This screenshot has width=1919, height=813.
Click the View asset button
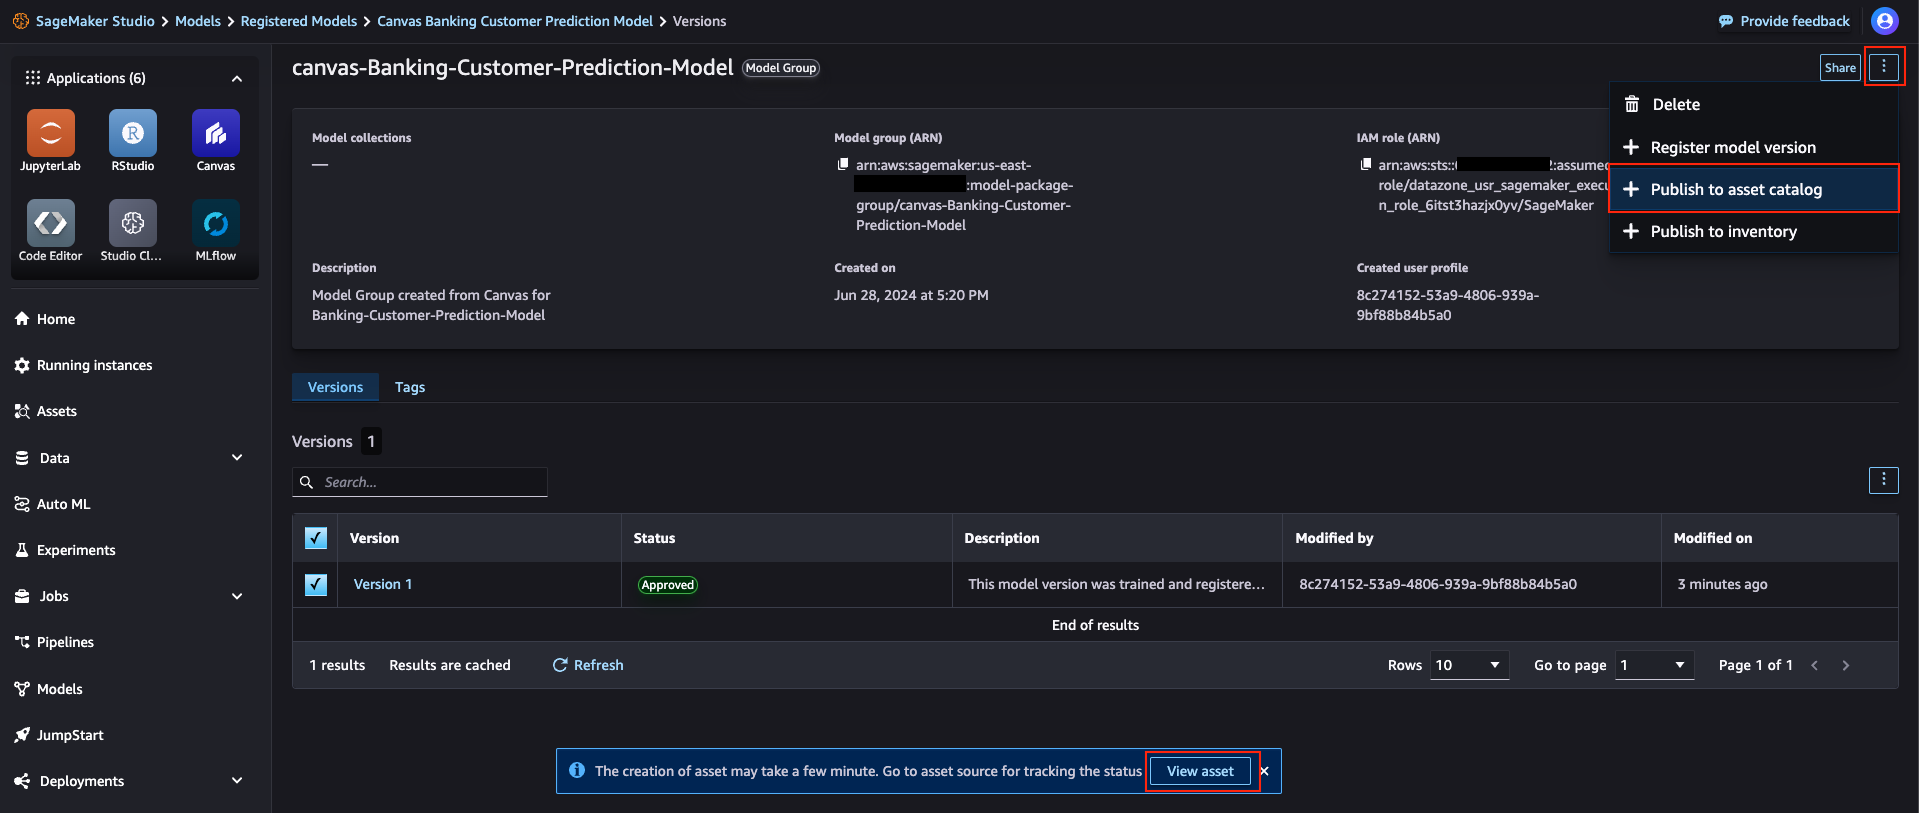[x=1200, y=771]
